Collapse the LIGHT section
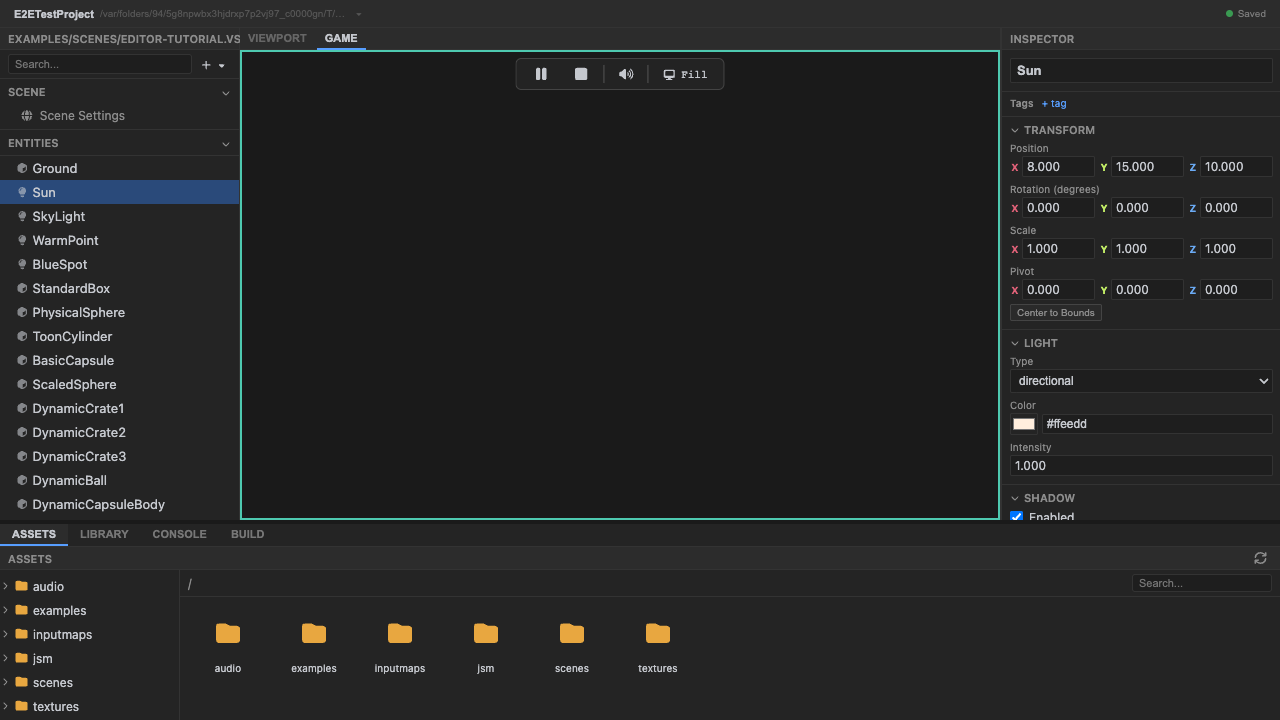The height and width of the screenshot is (720, 1280). [1015, 343]
